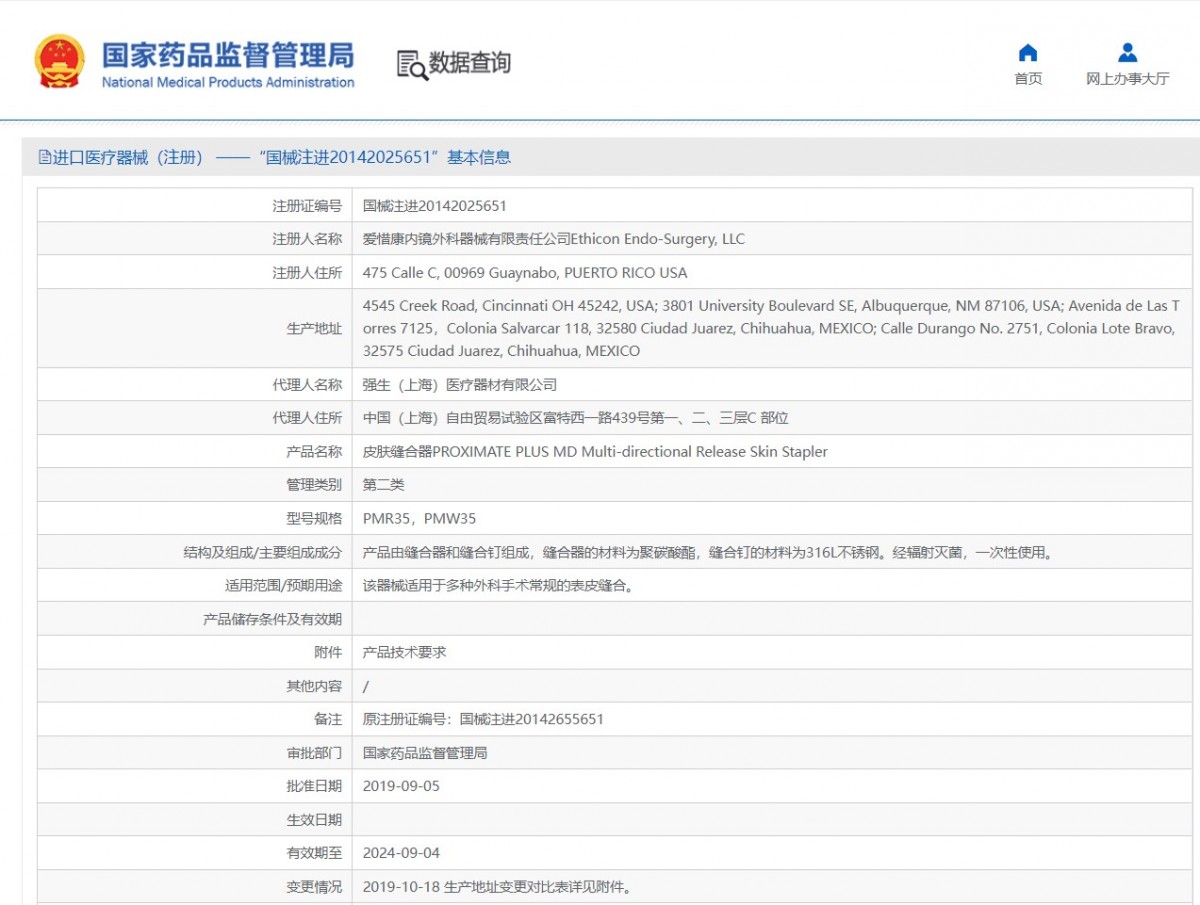
Task: Open the 产品技术要求 attachment
Action: (x=404, y=652)
